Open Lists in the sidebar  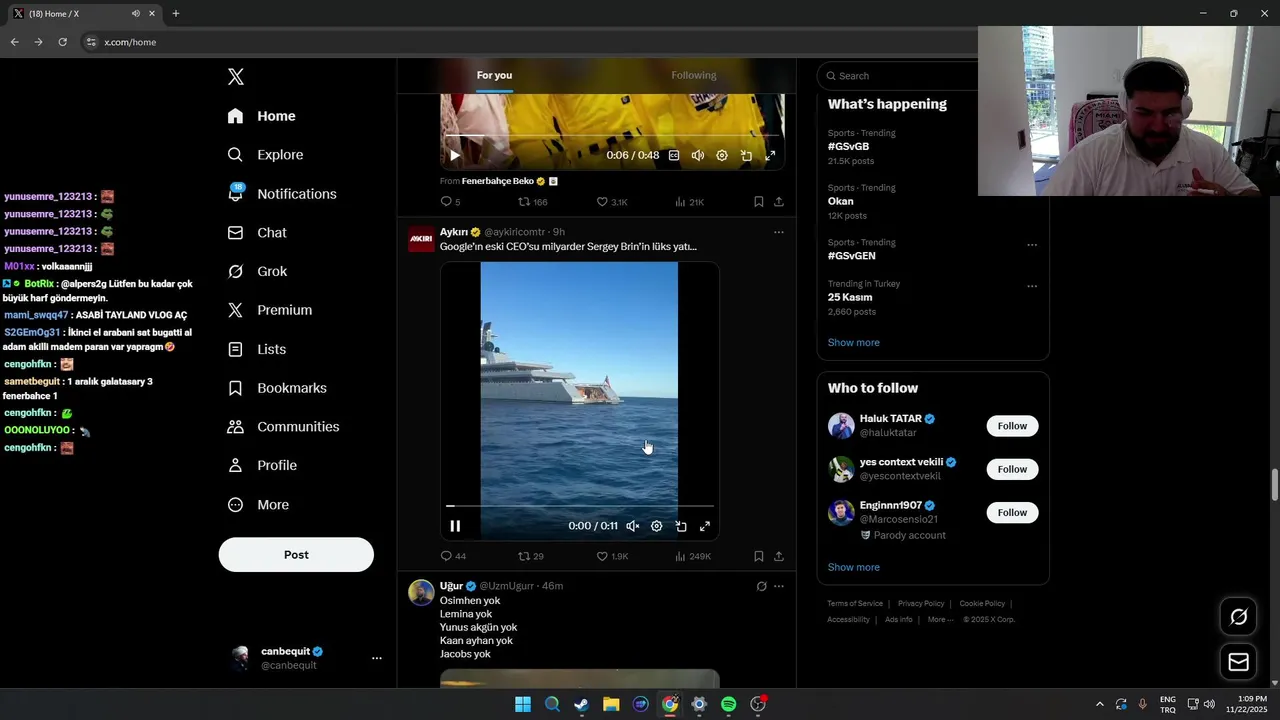click(257, 349)
